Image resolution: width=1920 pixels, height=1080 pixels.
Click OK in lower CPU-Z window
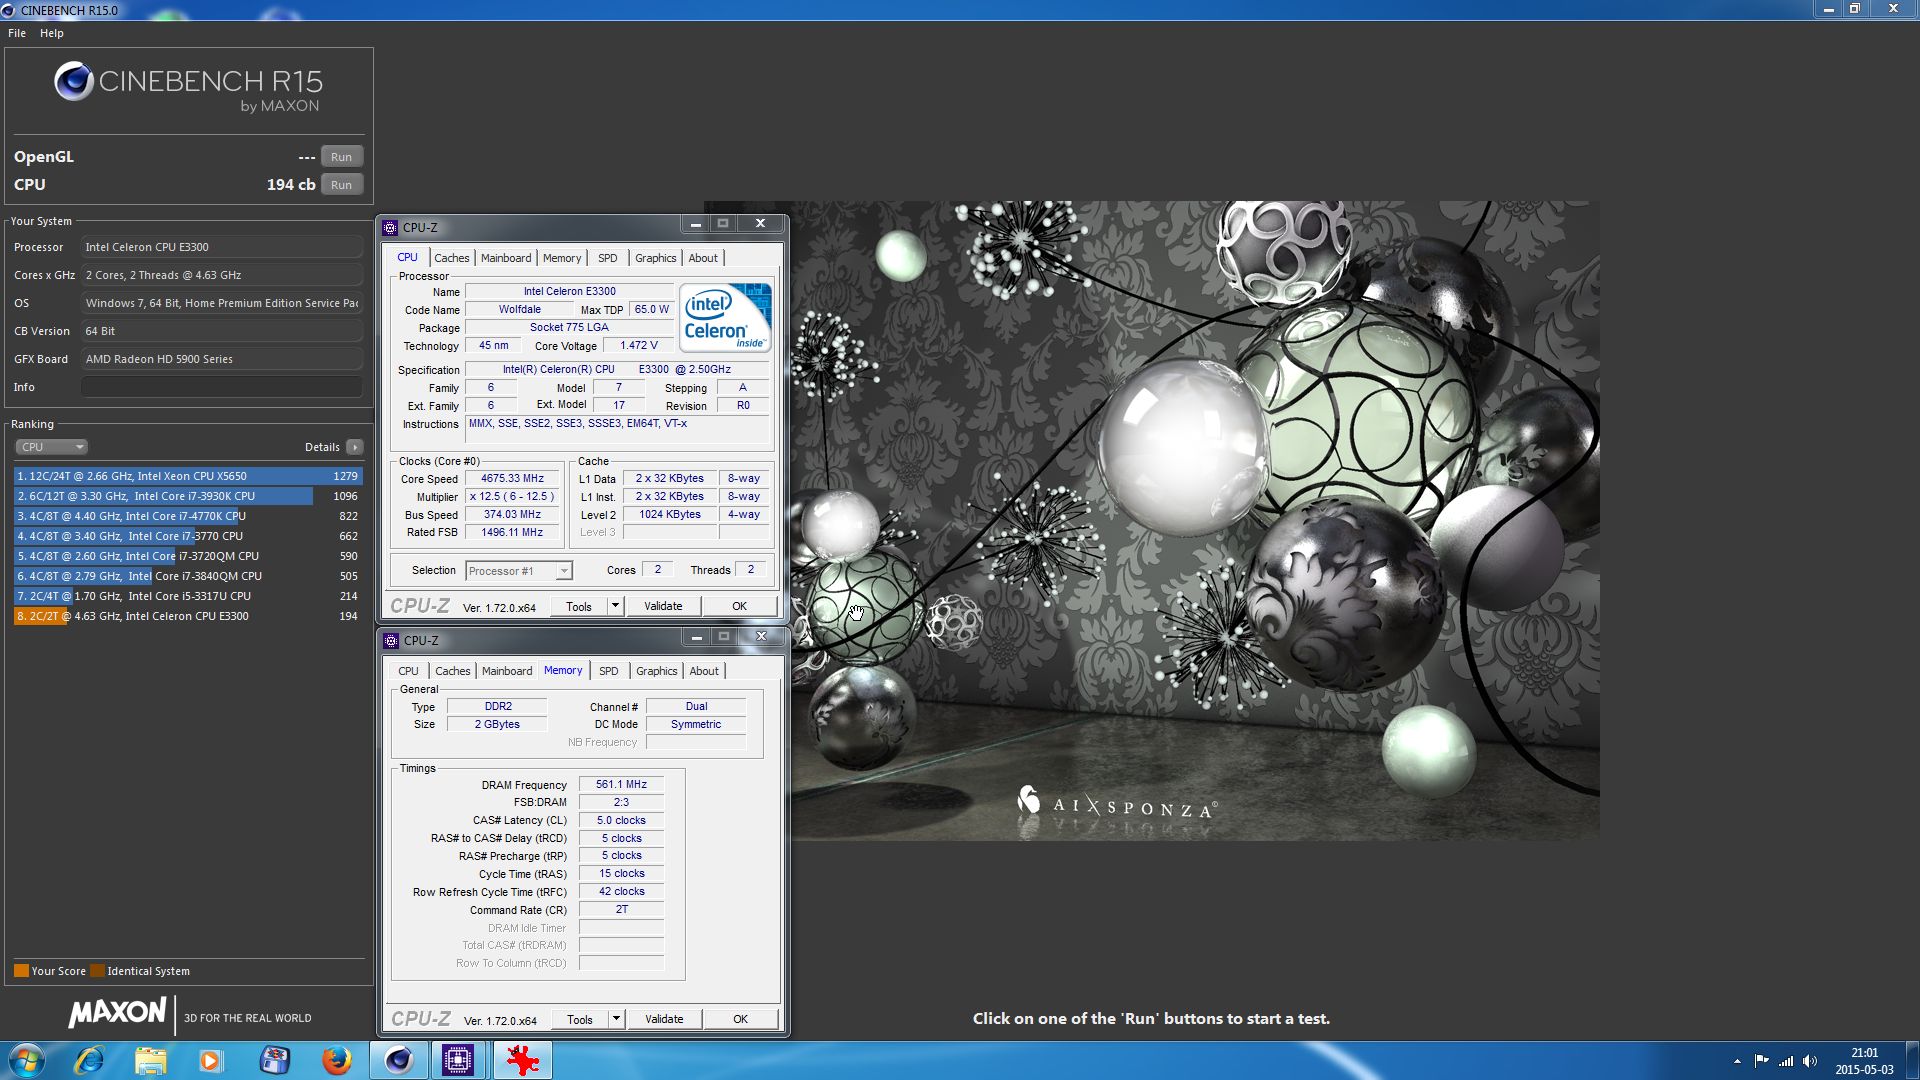tap(740, 1020)
